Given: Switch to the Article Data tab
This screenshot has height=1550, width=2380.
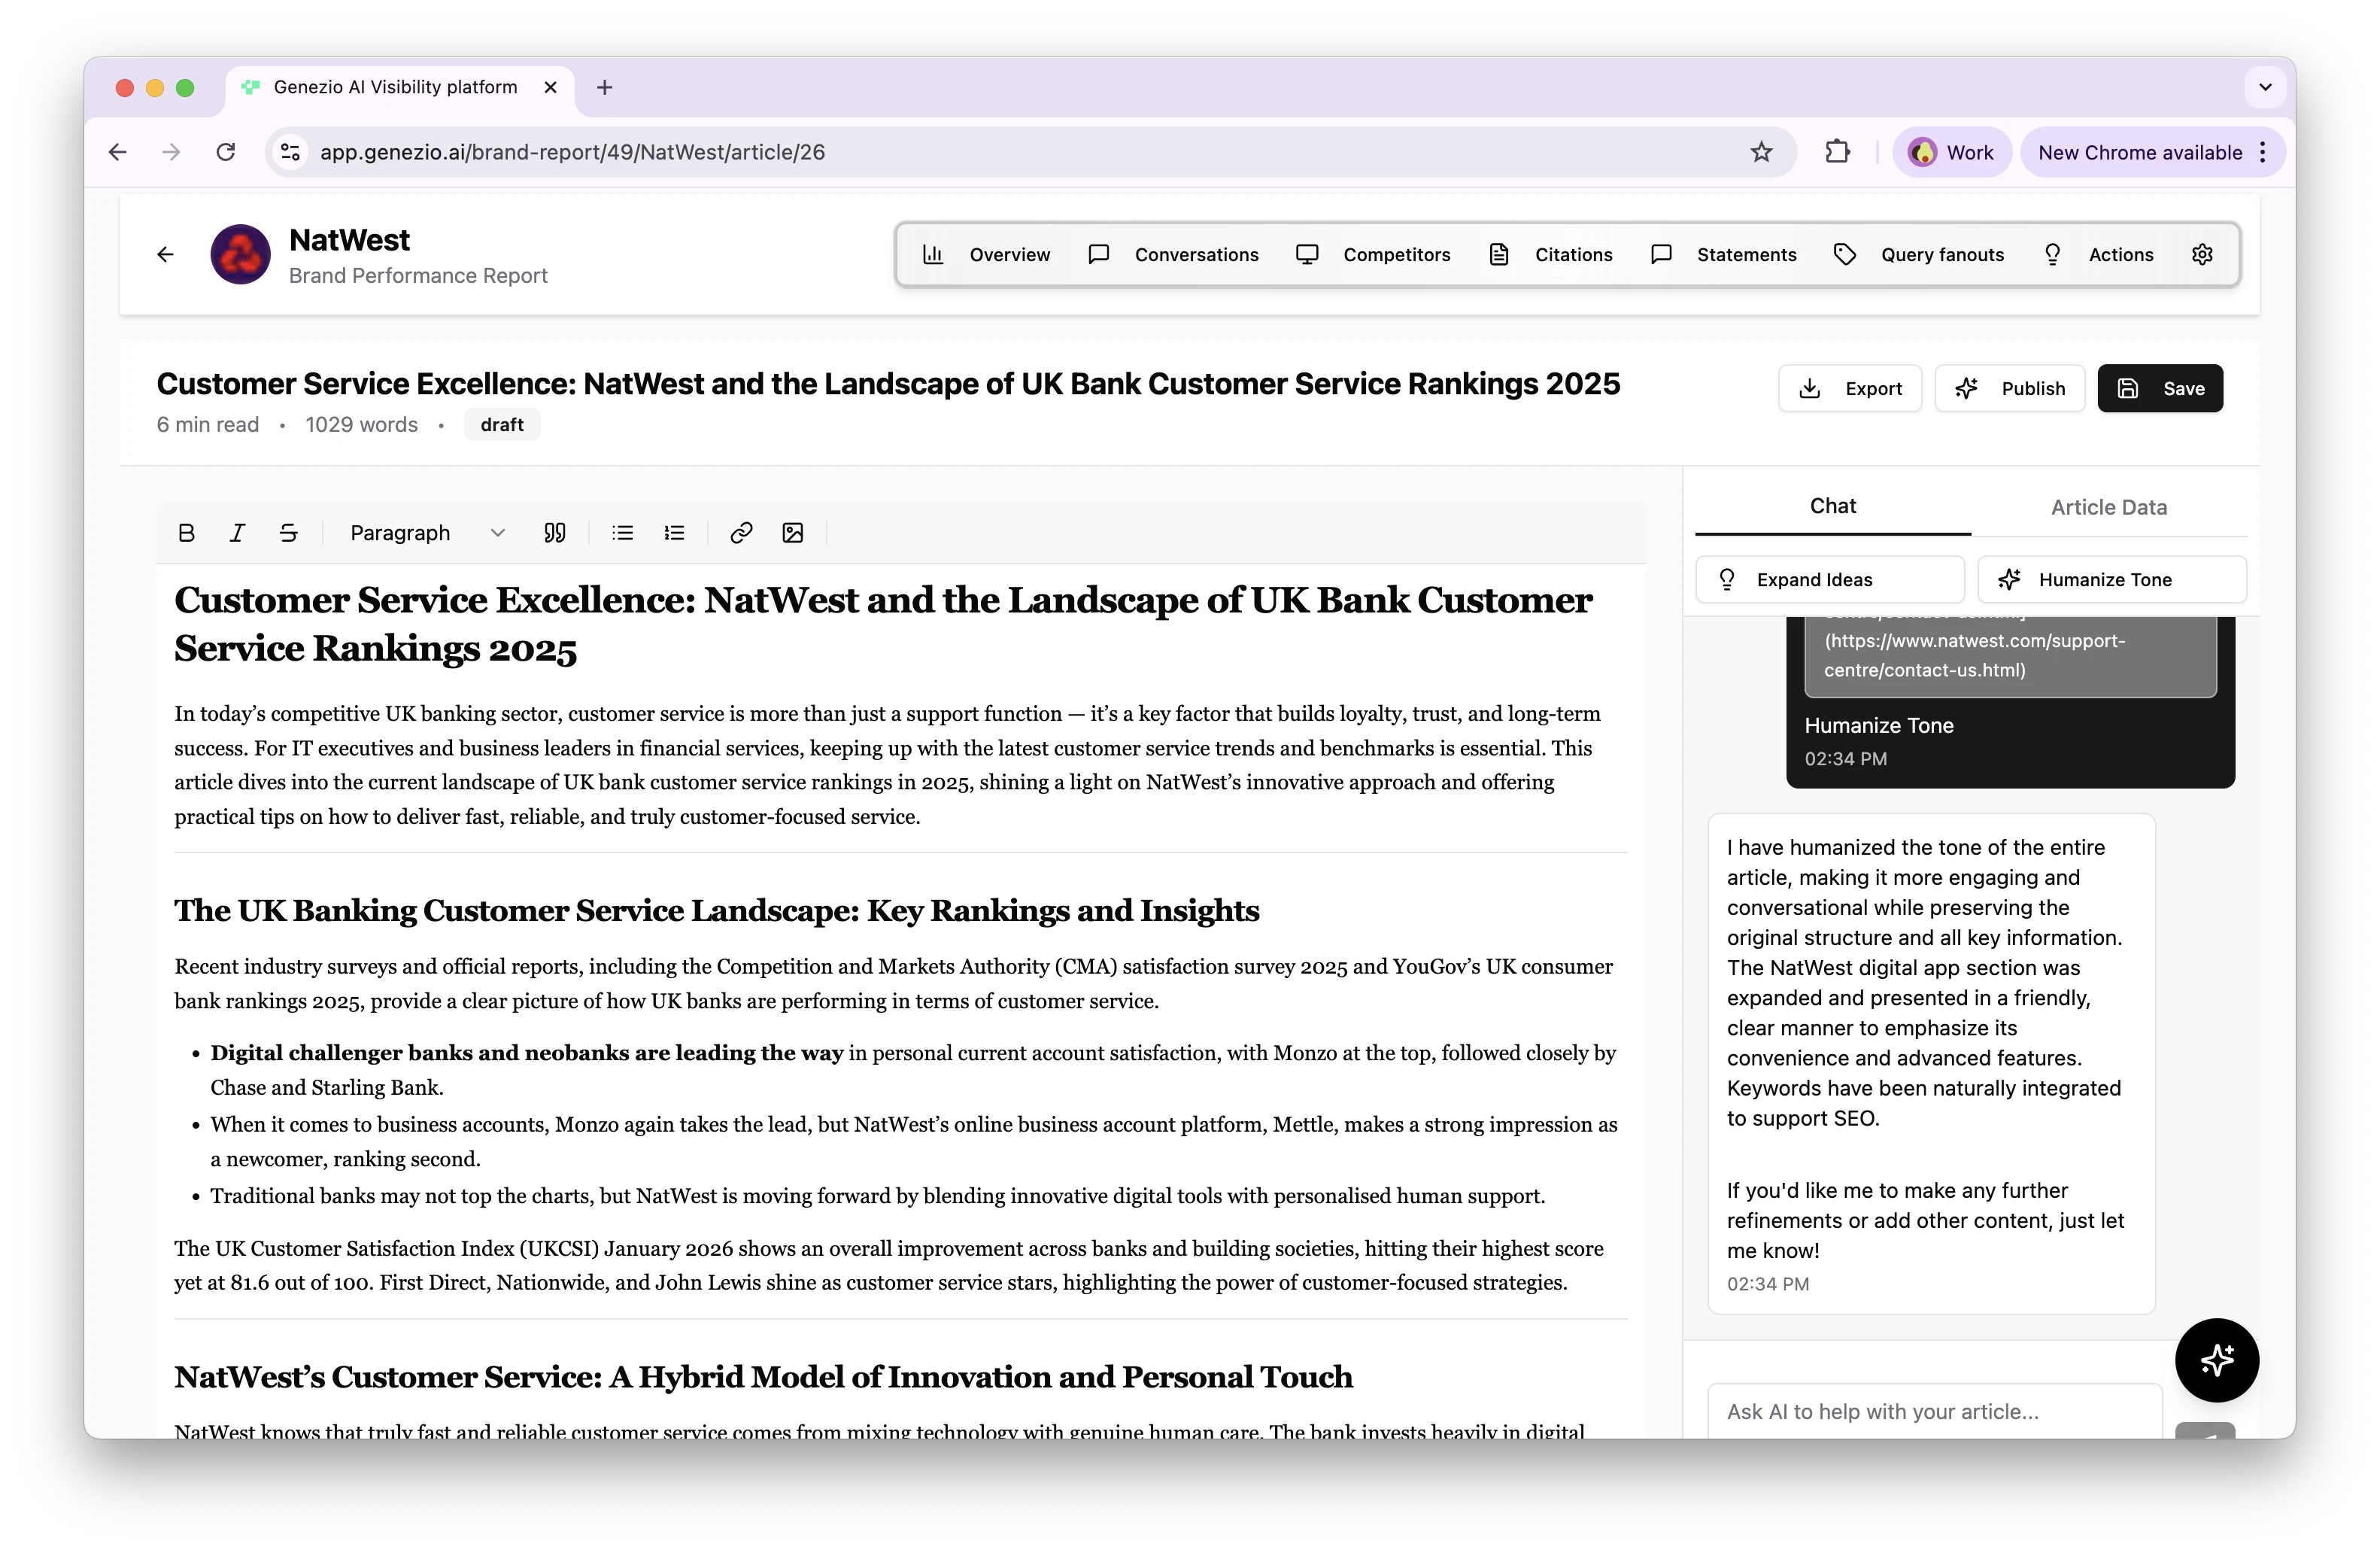Looking at the screenshot, I should pos(2109,507).
